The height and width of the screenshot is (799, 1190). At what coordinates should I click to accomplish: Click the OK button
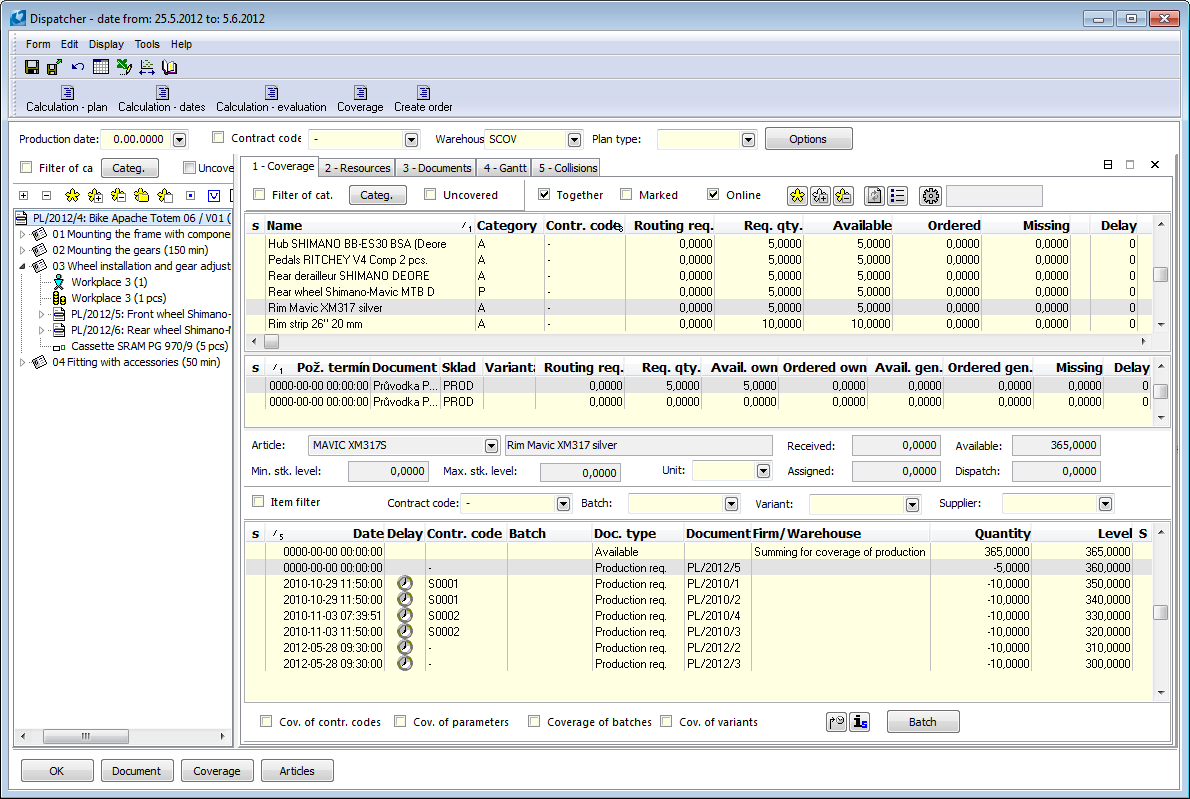coord(57,771)
